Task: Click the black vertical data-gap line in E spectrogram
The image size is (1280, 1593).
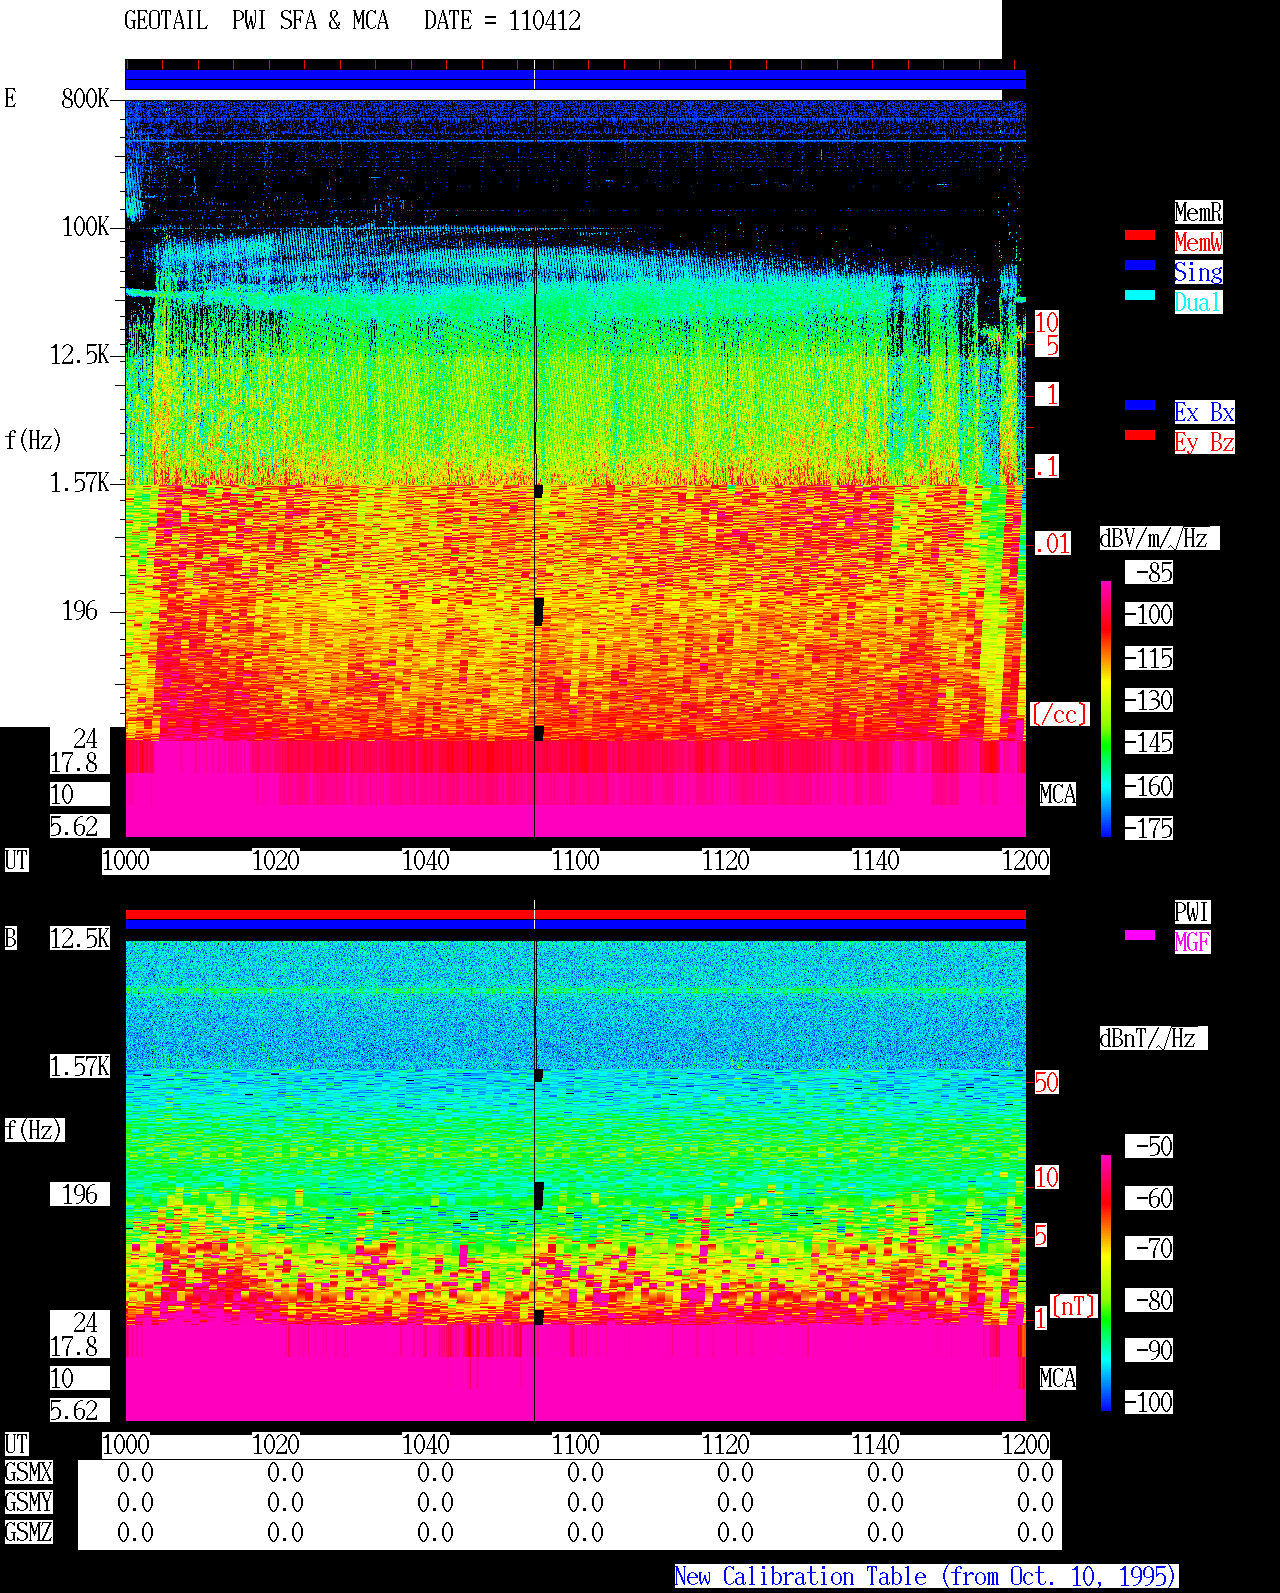Action: [x=535, y=468]
